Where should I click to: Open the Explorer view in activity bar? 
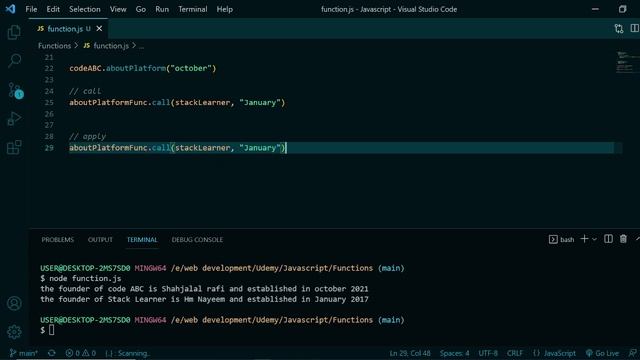click(14, 32)
